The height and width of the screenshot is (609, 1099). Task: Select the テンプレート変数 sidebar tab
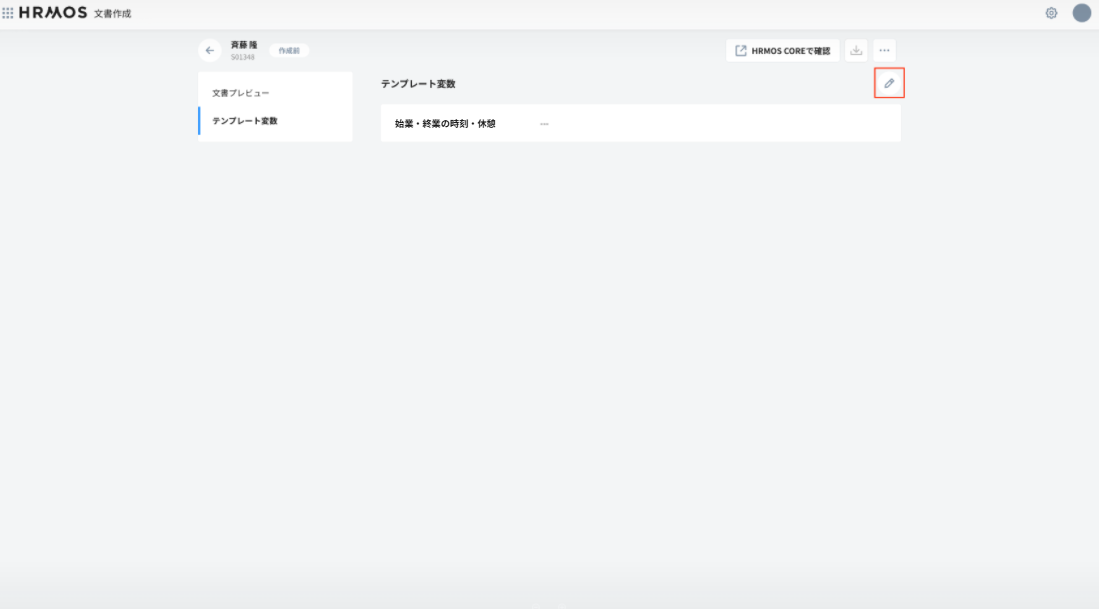tap(245, 121)
